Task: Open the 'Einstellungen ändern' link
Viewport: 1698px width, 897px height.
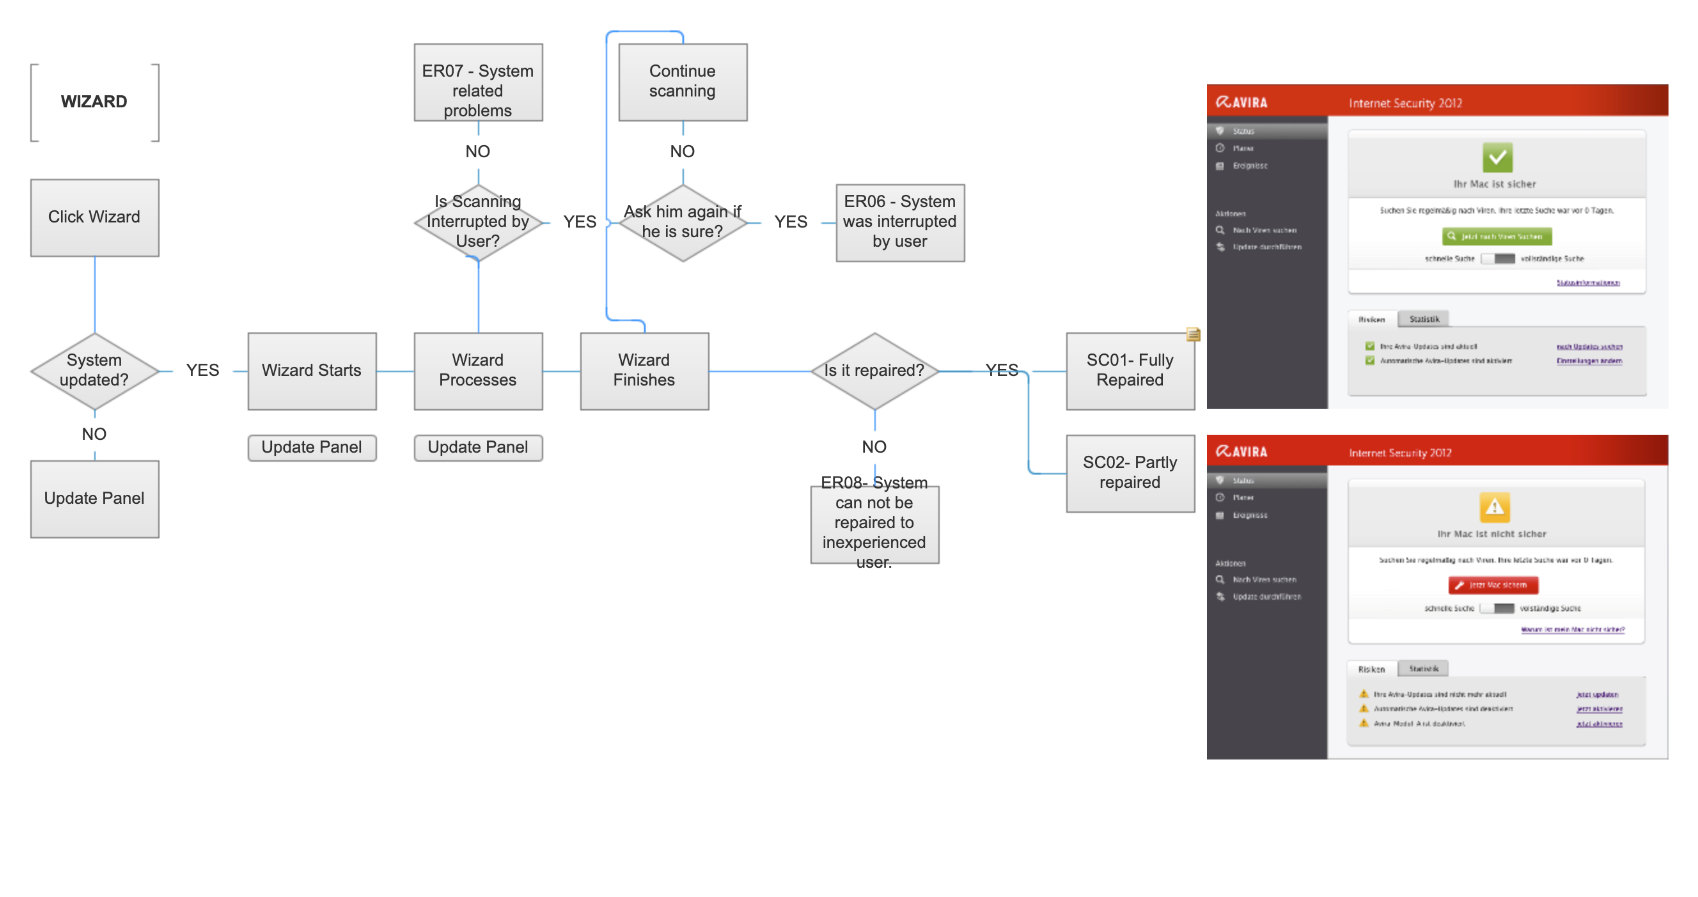Action: [1589, 361]
